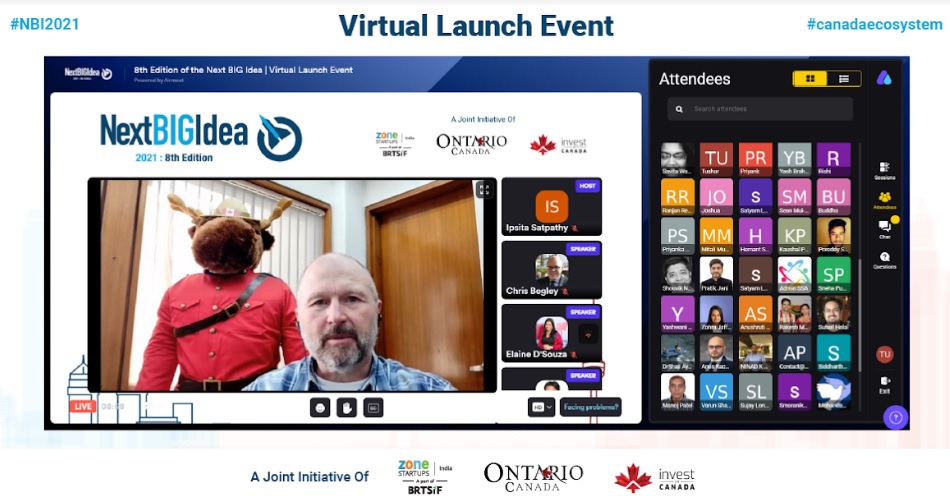Select speaker tile Chris Begley
The width and height of the screenshot is (950, 496).
pyautogui.click(x=551, y=270)
